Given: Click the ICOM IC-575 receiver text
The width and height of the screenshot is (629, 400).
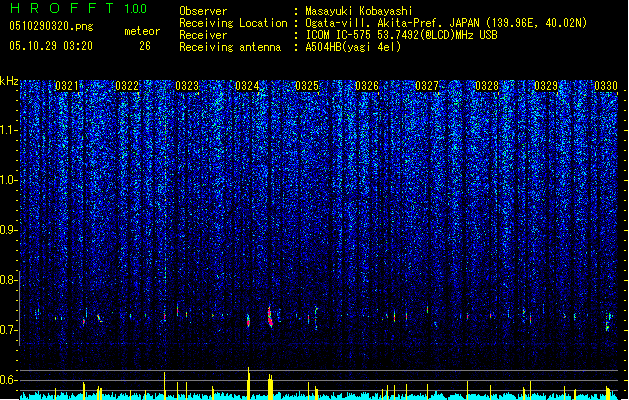Looking at the screenshot, I should pyautogui.click(x=401, y=35).
